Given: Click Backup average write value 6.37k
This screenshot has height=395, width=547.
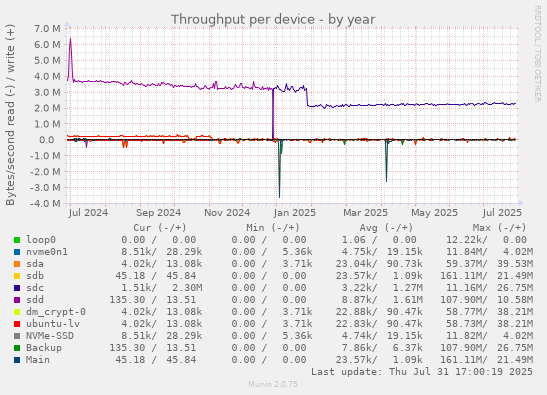Looking at the screenshot, I should (x=407, y=348).
